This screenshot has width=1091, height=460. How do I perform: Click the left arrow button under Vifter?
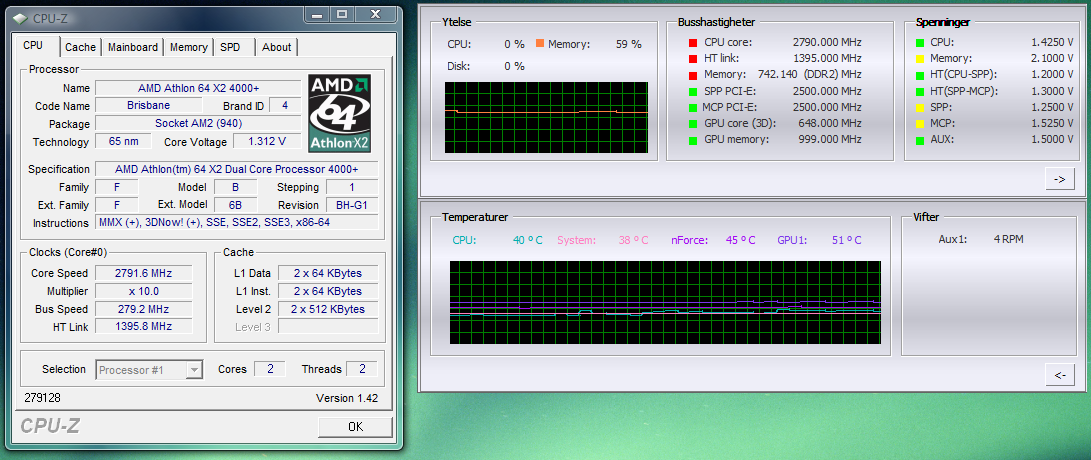click(x=1060, y=375)
